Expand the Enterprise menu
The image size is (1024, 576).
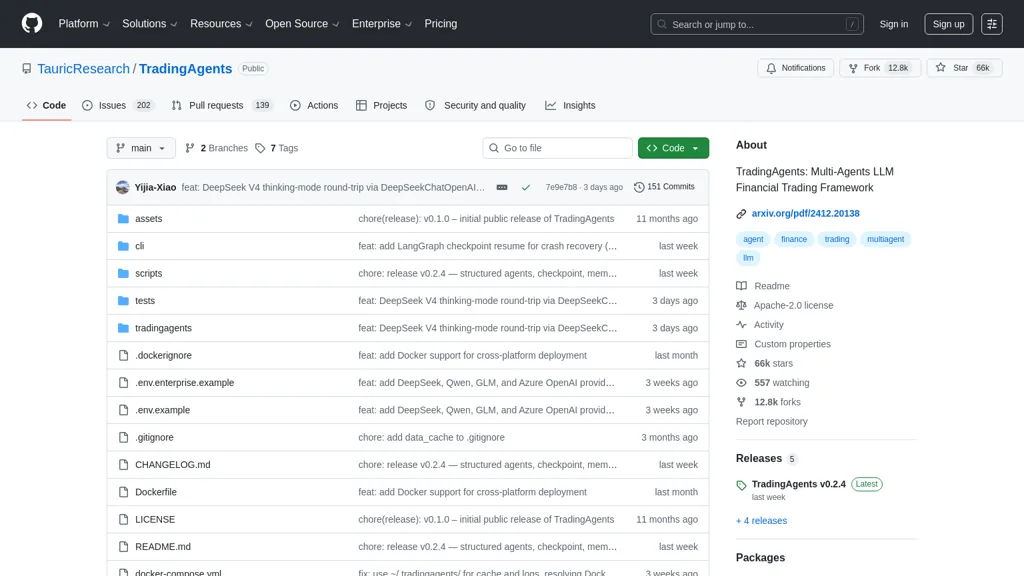point(382,24)
